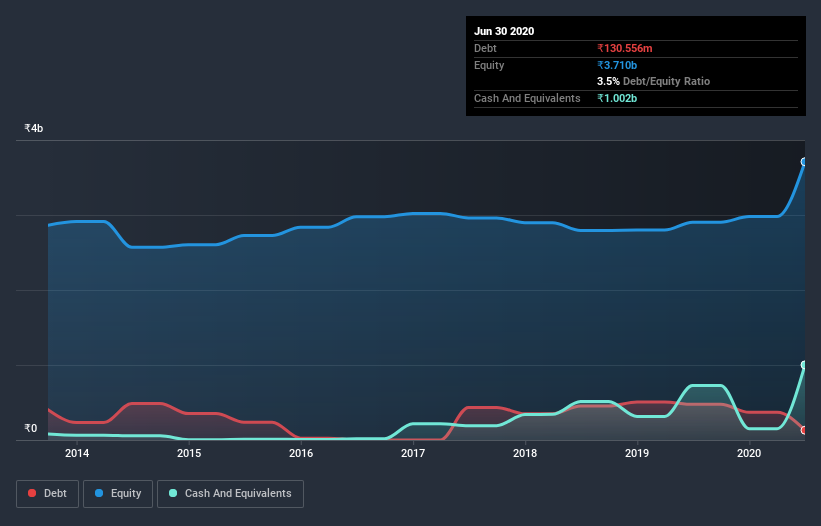This screenshot has height=526, width=821.
Task: Click the ₹1.002b cash value
Action: (x=617, y=98)
